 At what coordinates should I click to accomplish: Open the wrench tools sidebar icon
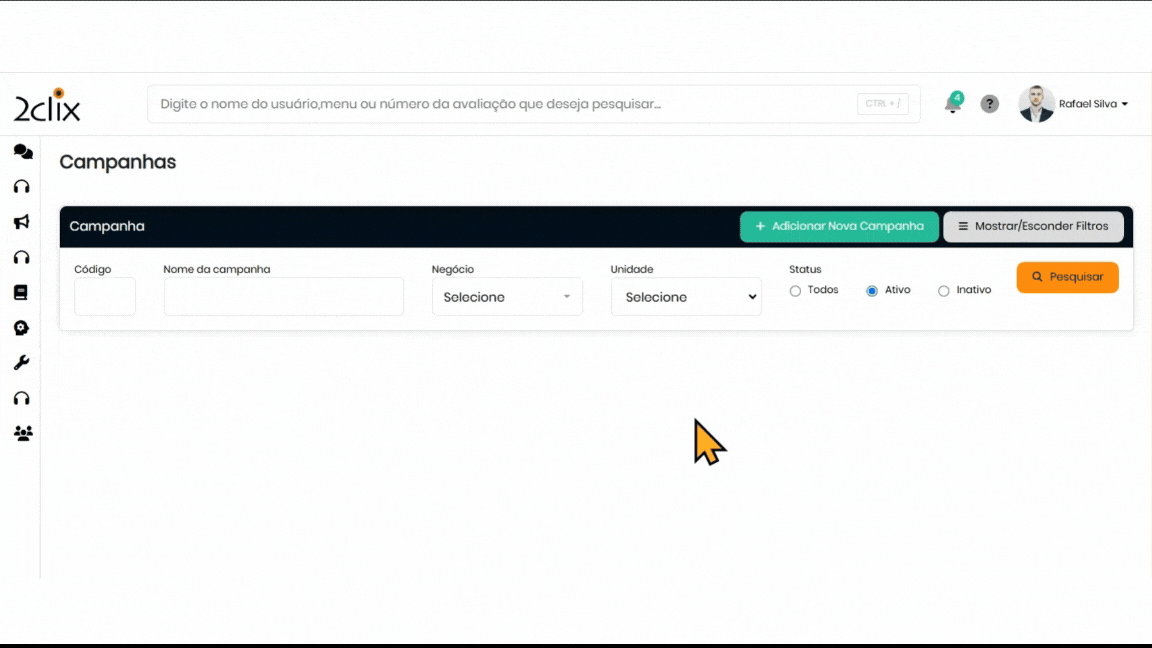[x=21, y=363]
